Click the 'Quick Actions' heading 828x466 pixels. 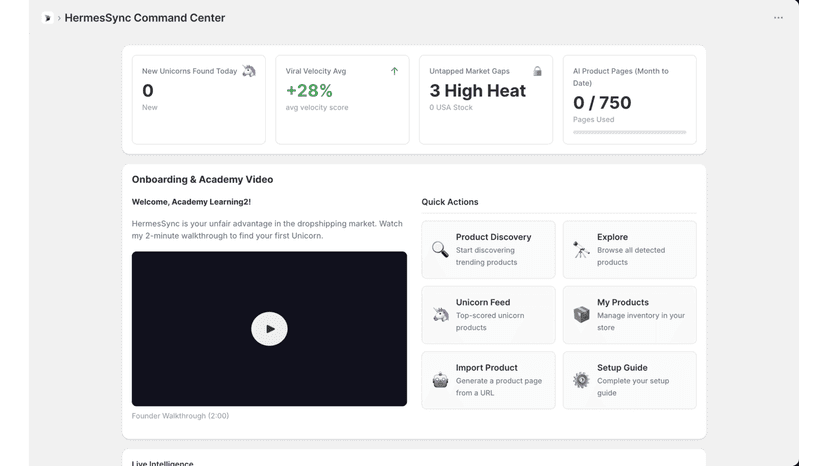[x=450, y=202]
